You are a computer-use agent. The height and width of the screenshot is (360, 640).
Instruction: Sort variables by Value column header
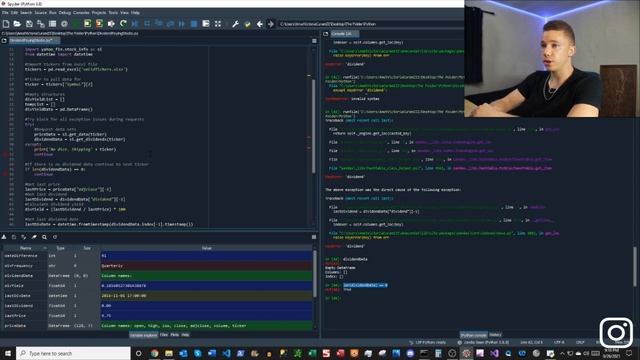click(207, 248)
